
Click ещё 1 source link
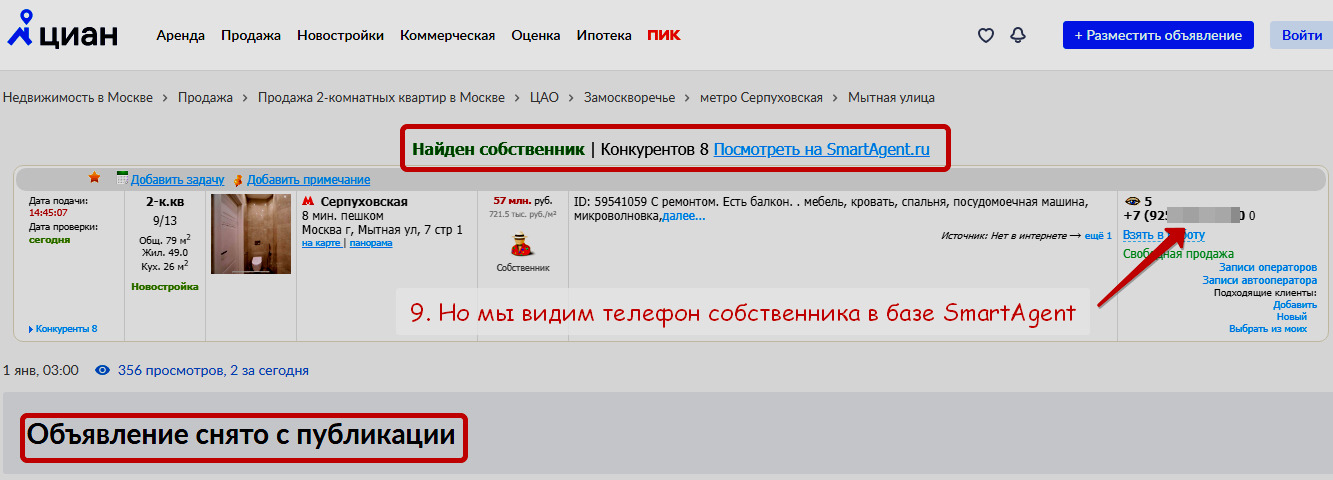click(x=1098, y=236)
